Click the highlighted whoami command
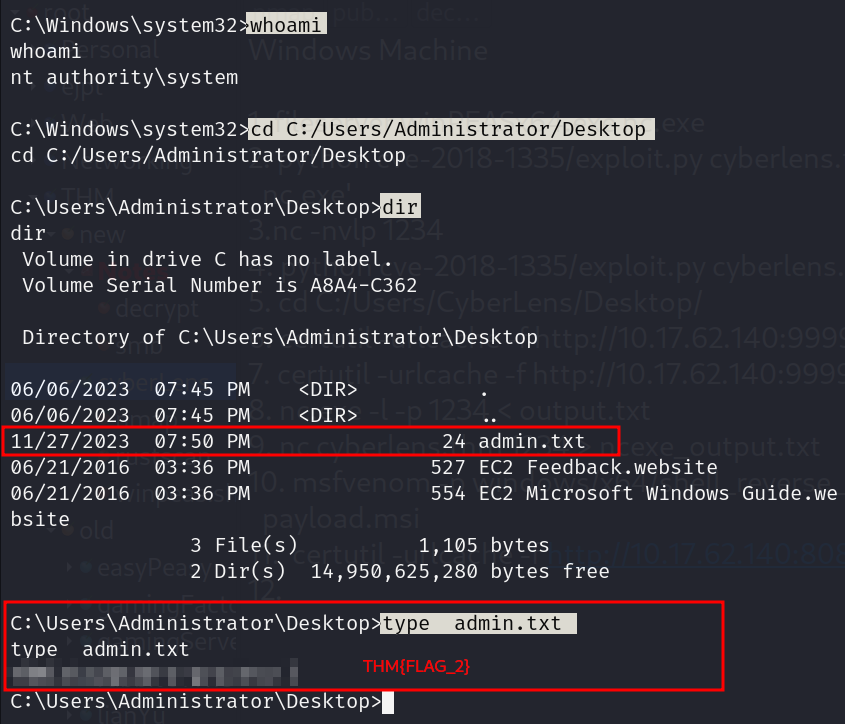 pyautogui.click(x=287, y=26)
